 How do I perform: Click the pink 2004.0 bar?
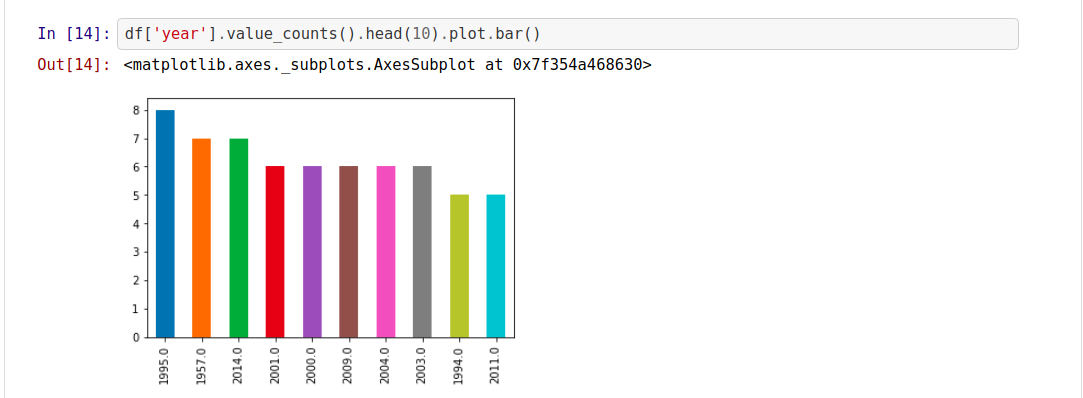point(385,252)
